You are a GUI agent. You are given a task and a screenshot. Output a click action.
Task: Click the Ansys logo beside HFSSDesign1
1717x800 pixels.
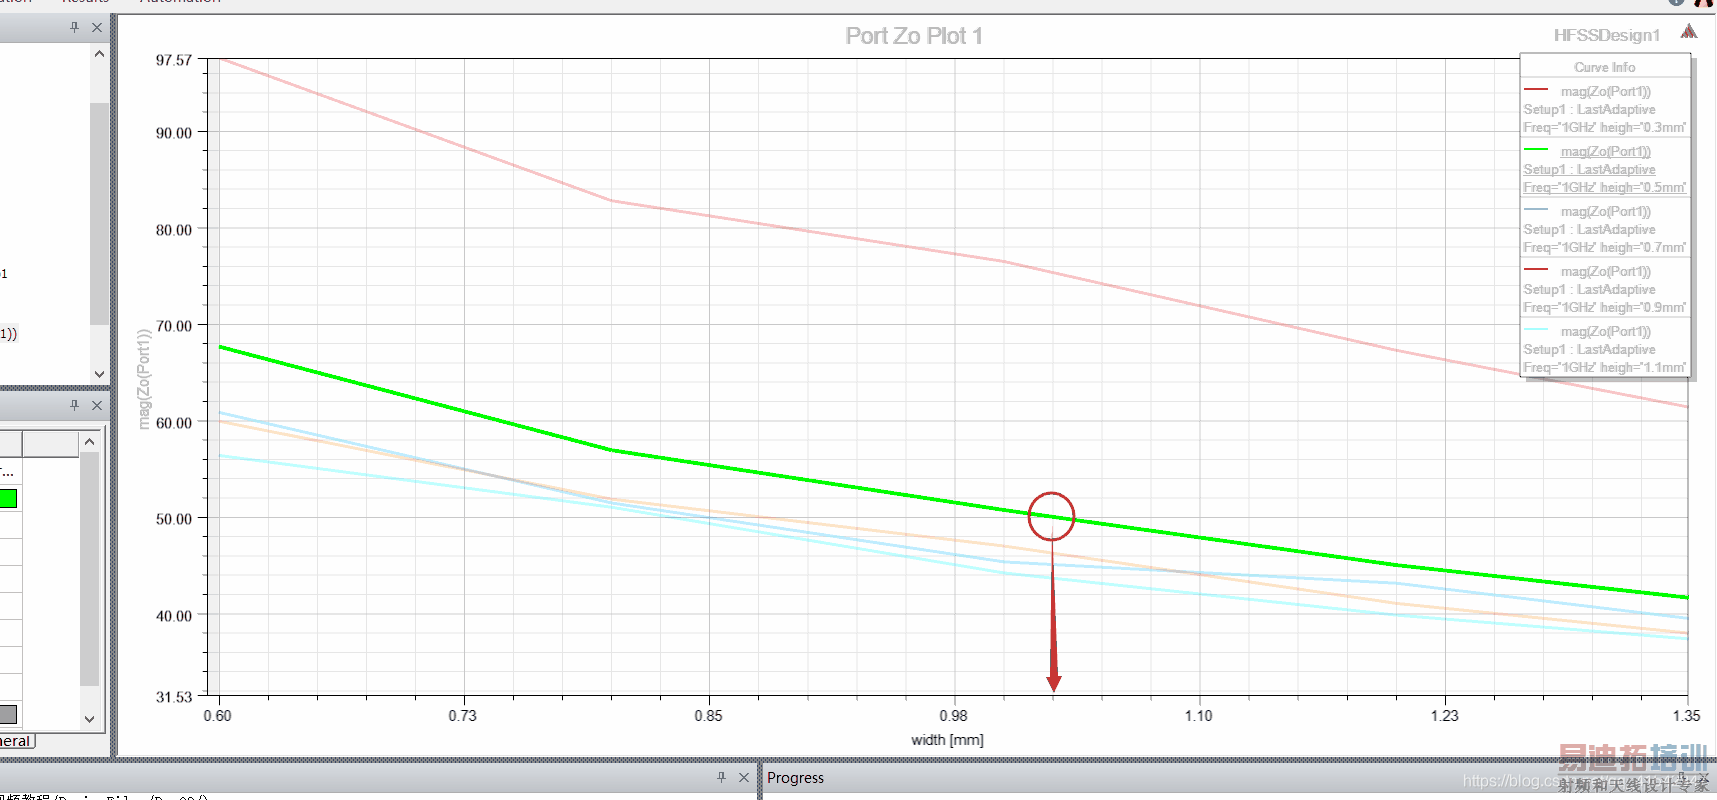[1689, 32]
